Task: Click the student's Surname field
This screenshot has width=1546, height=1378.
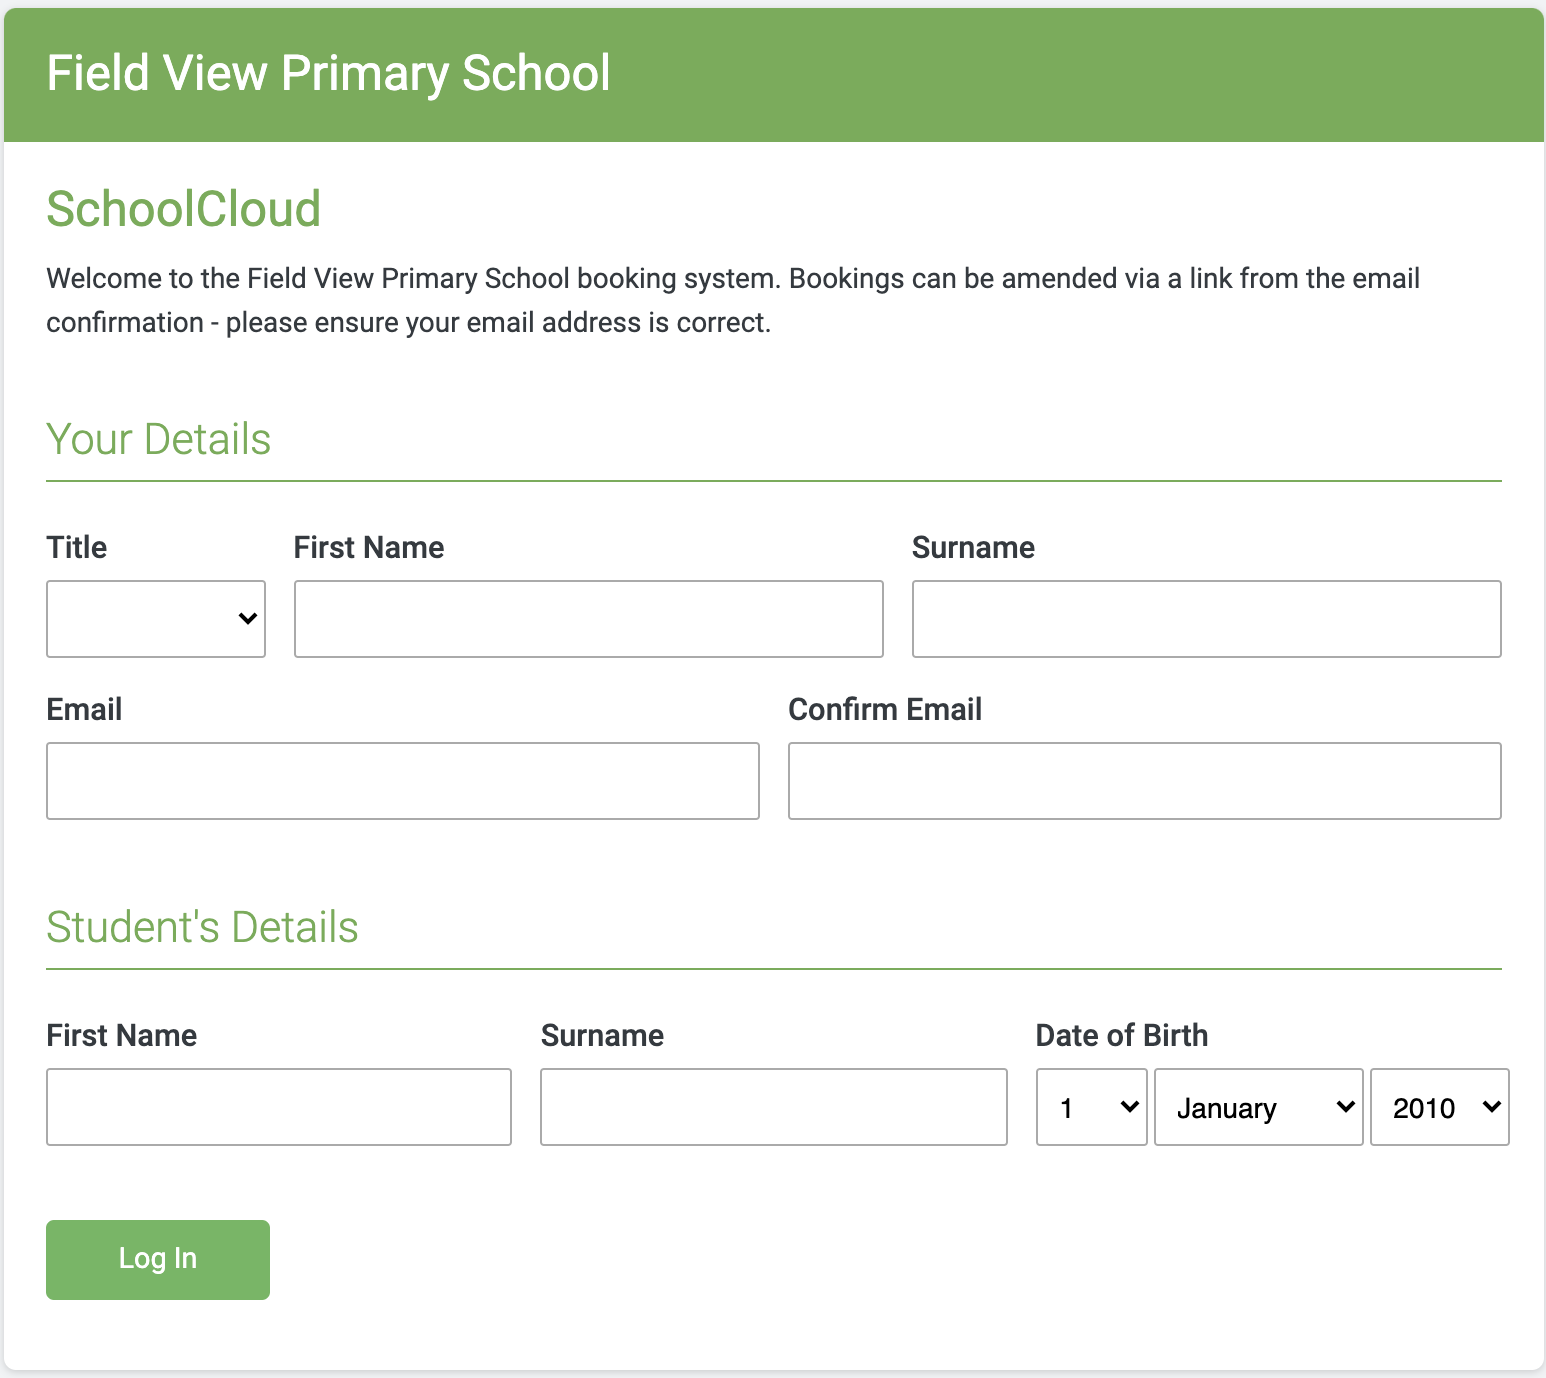Action: [x=774, y=1107]
